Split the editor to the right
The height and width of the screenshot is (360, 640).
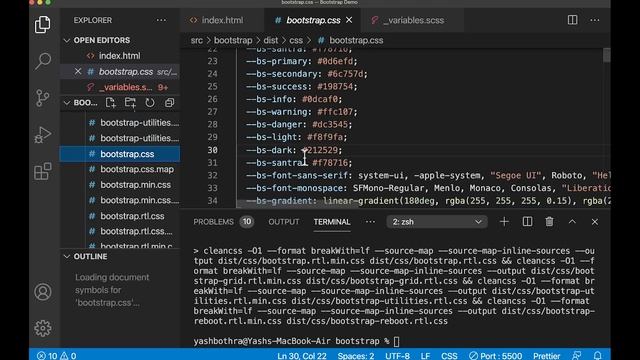(x=572, y=20)
